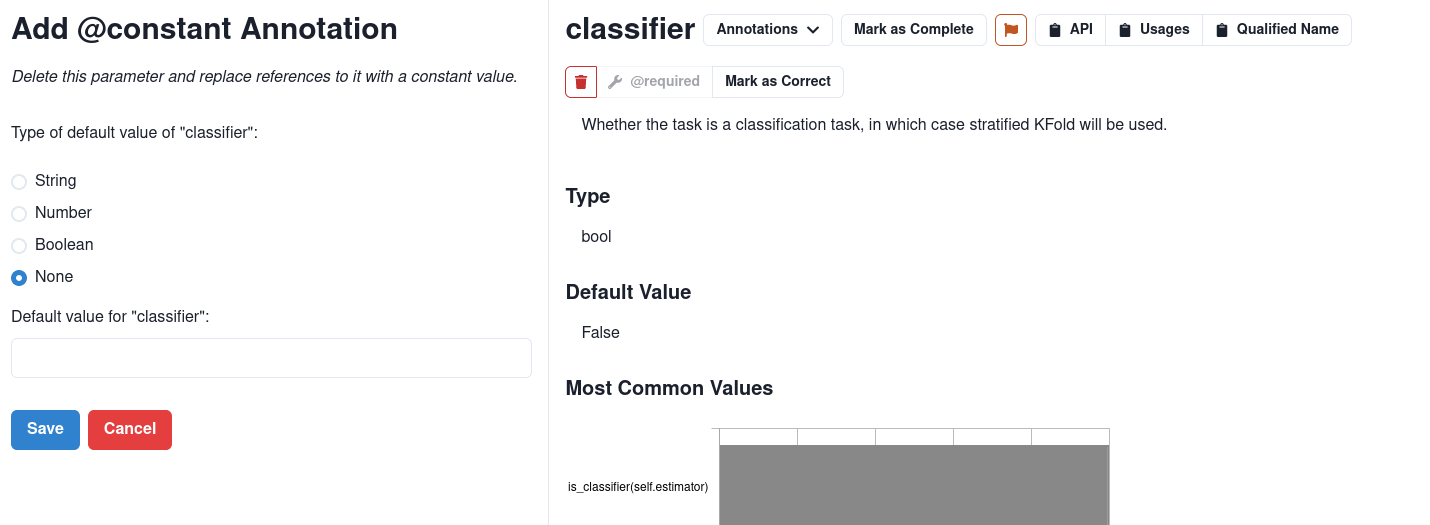The height and width of the screenshot is (525, 1430).
Task: Focus the default value input field
Action: (271, 358)
